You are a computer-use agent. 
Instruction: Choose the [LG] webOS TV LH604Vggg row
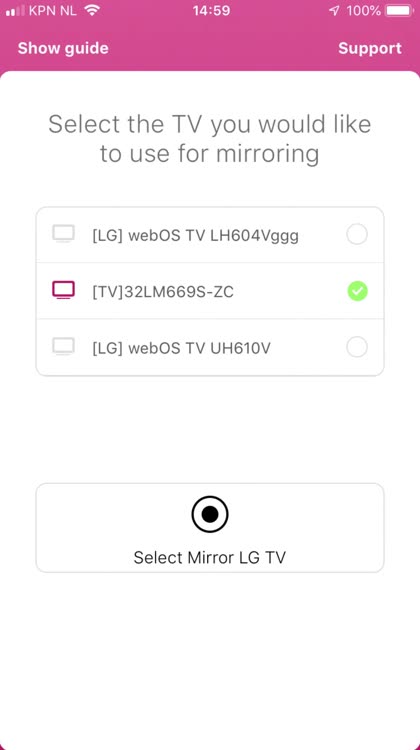pos(210,235)
